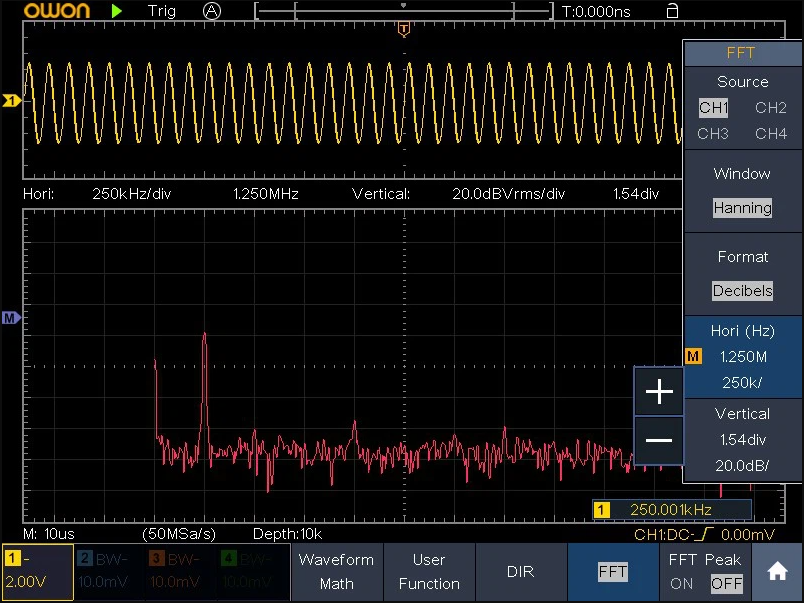Open the Hanning window selector
The width and height of the screenshot is (804, 603).
(x=742, y=208)
